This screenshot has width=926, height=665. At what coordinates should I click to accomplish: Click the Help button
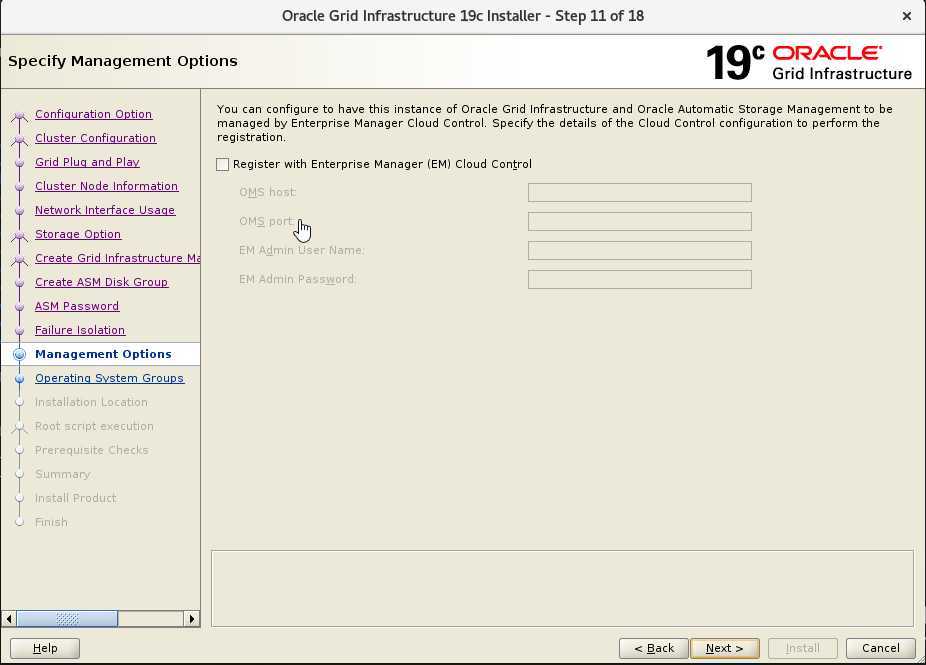45,648
